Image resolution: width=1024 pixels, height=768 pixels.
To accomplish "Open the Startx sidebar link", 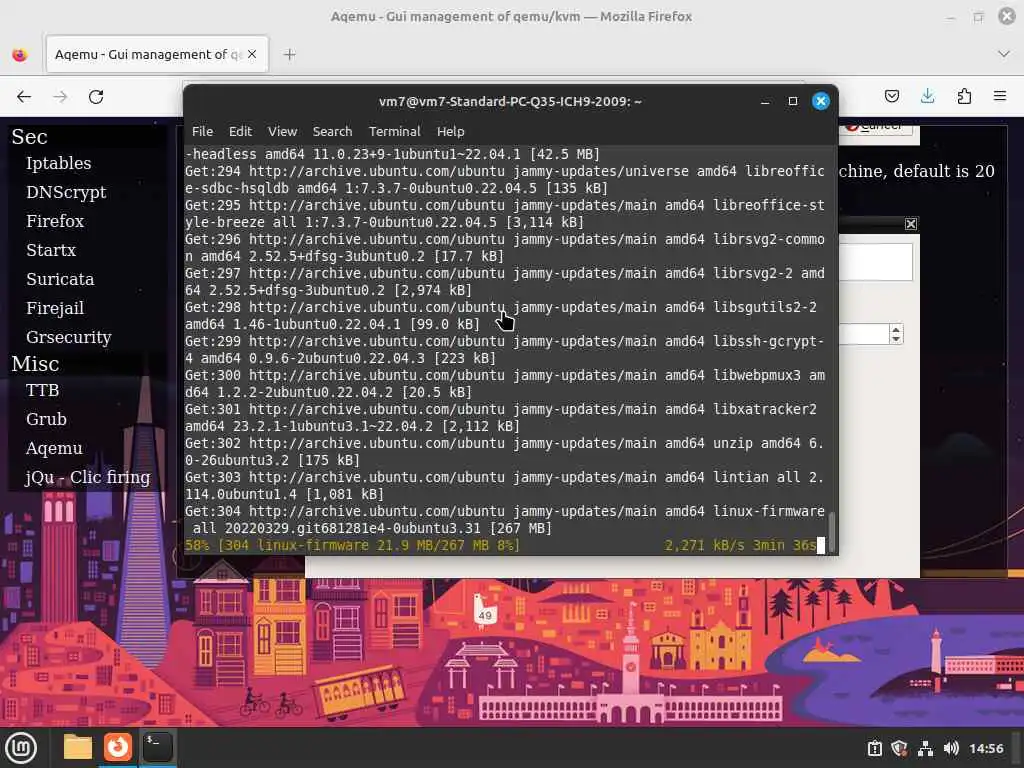I will pos(51,250).
